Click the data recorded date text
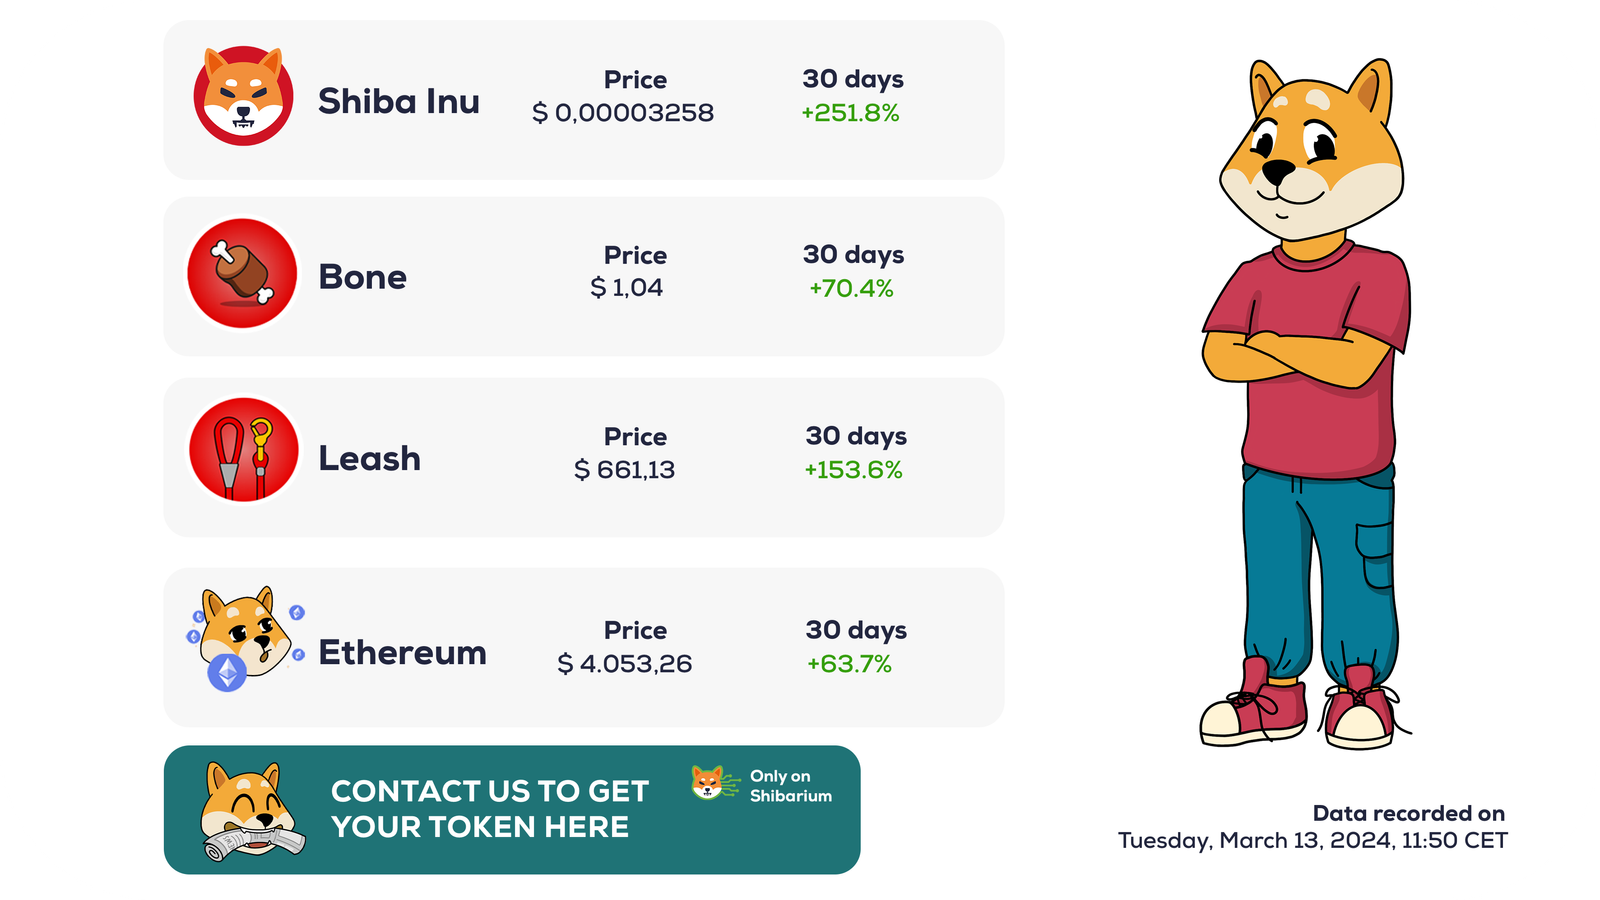The image size is (1600, 900). 1312,840
